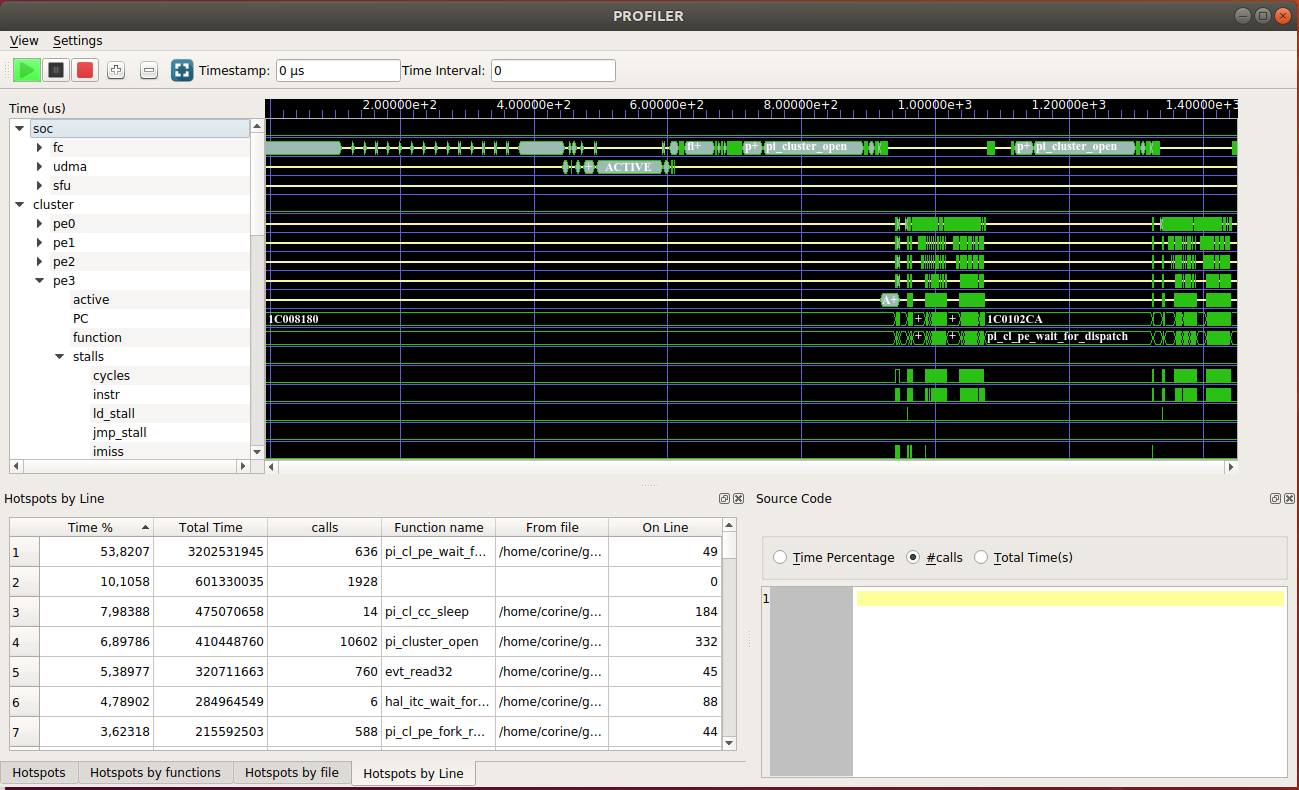
Task: Switch to Hotspots by functions tab
Action: (155, 772)
